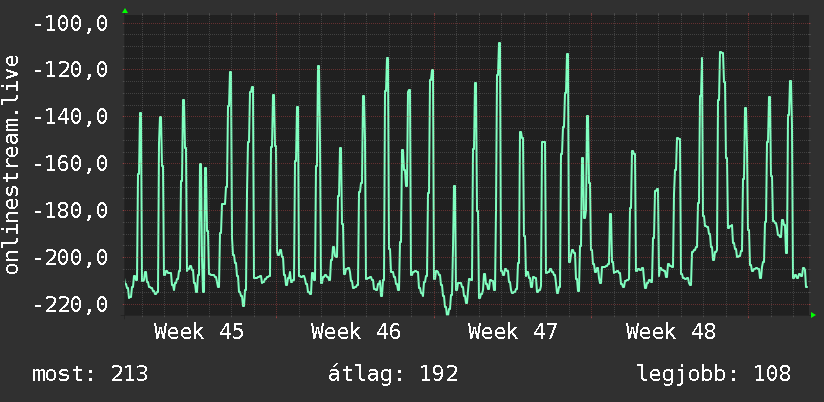Viewport: 824px width, 402px height.
Task: Click the "Week 48" axis label
Action: click(670, 332)
